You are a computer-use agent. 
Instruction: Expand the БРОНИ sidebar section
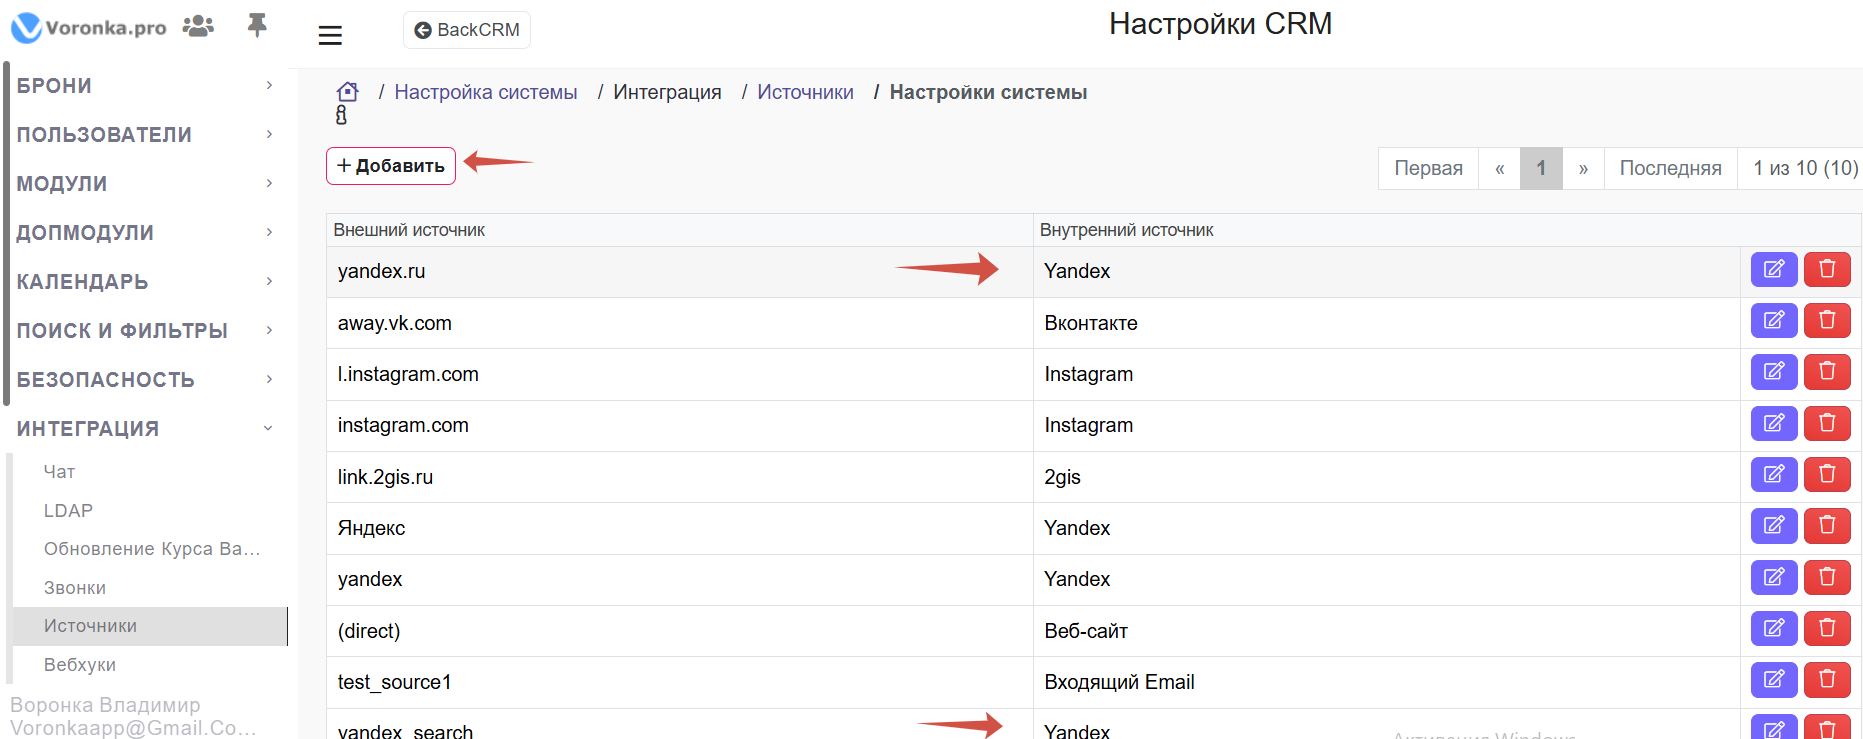tap(144, 86)
